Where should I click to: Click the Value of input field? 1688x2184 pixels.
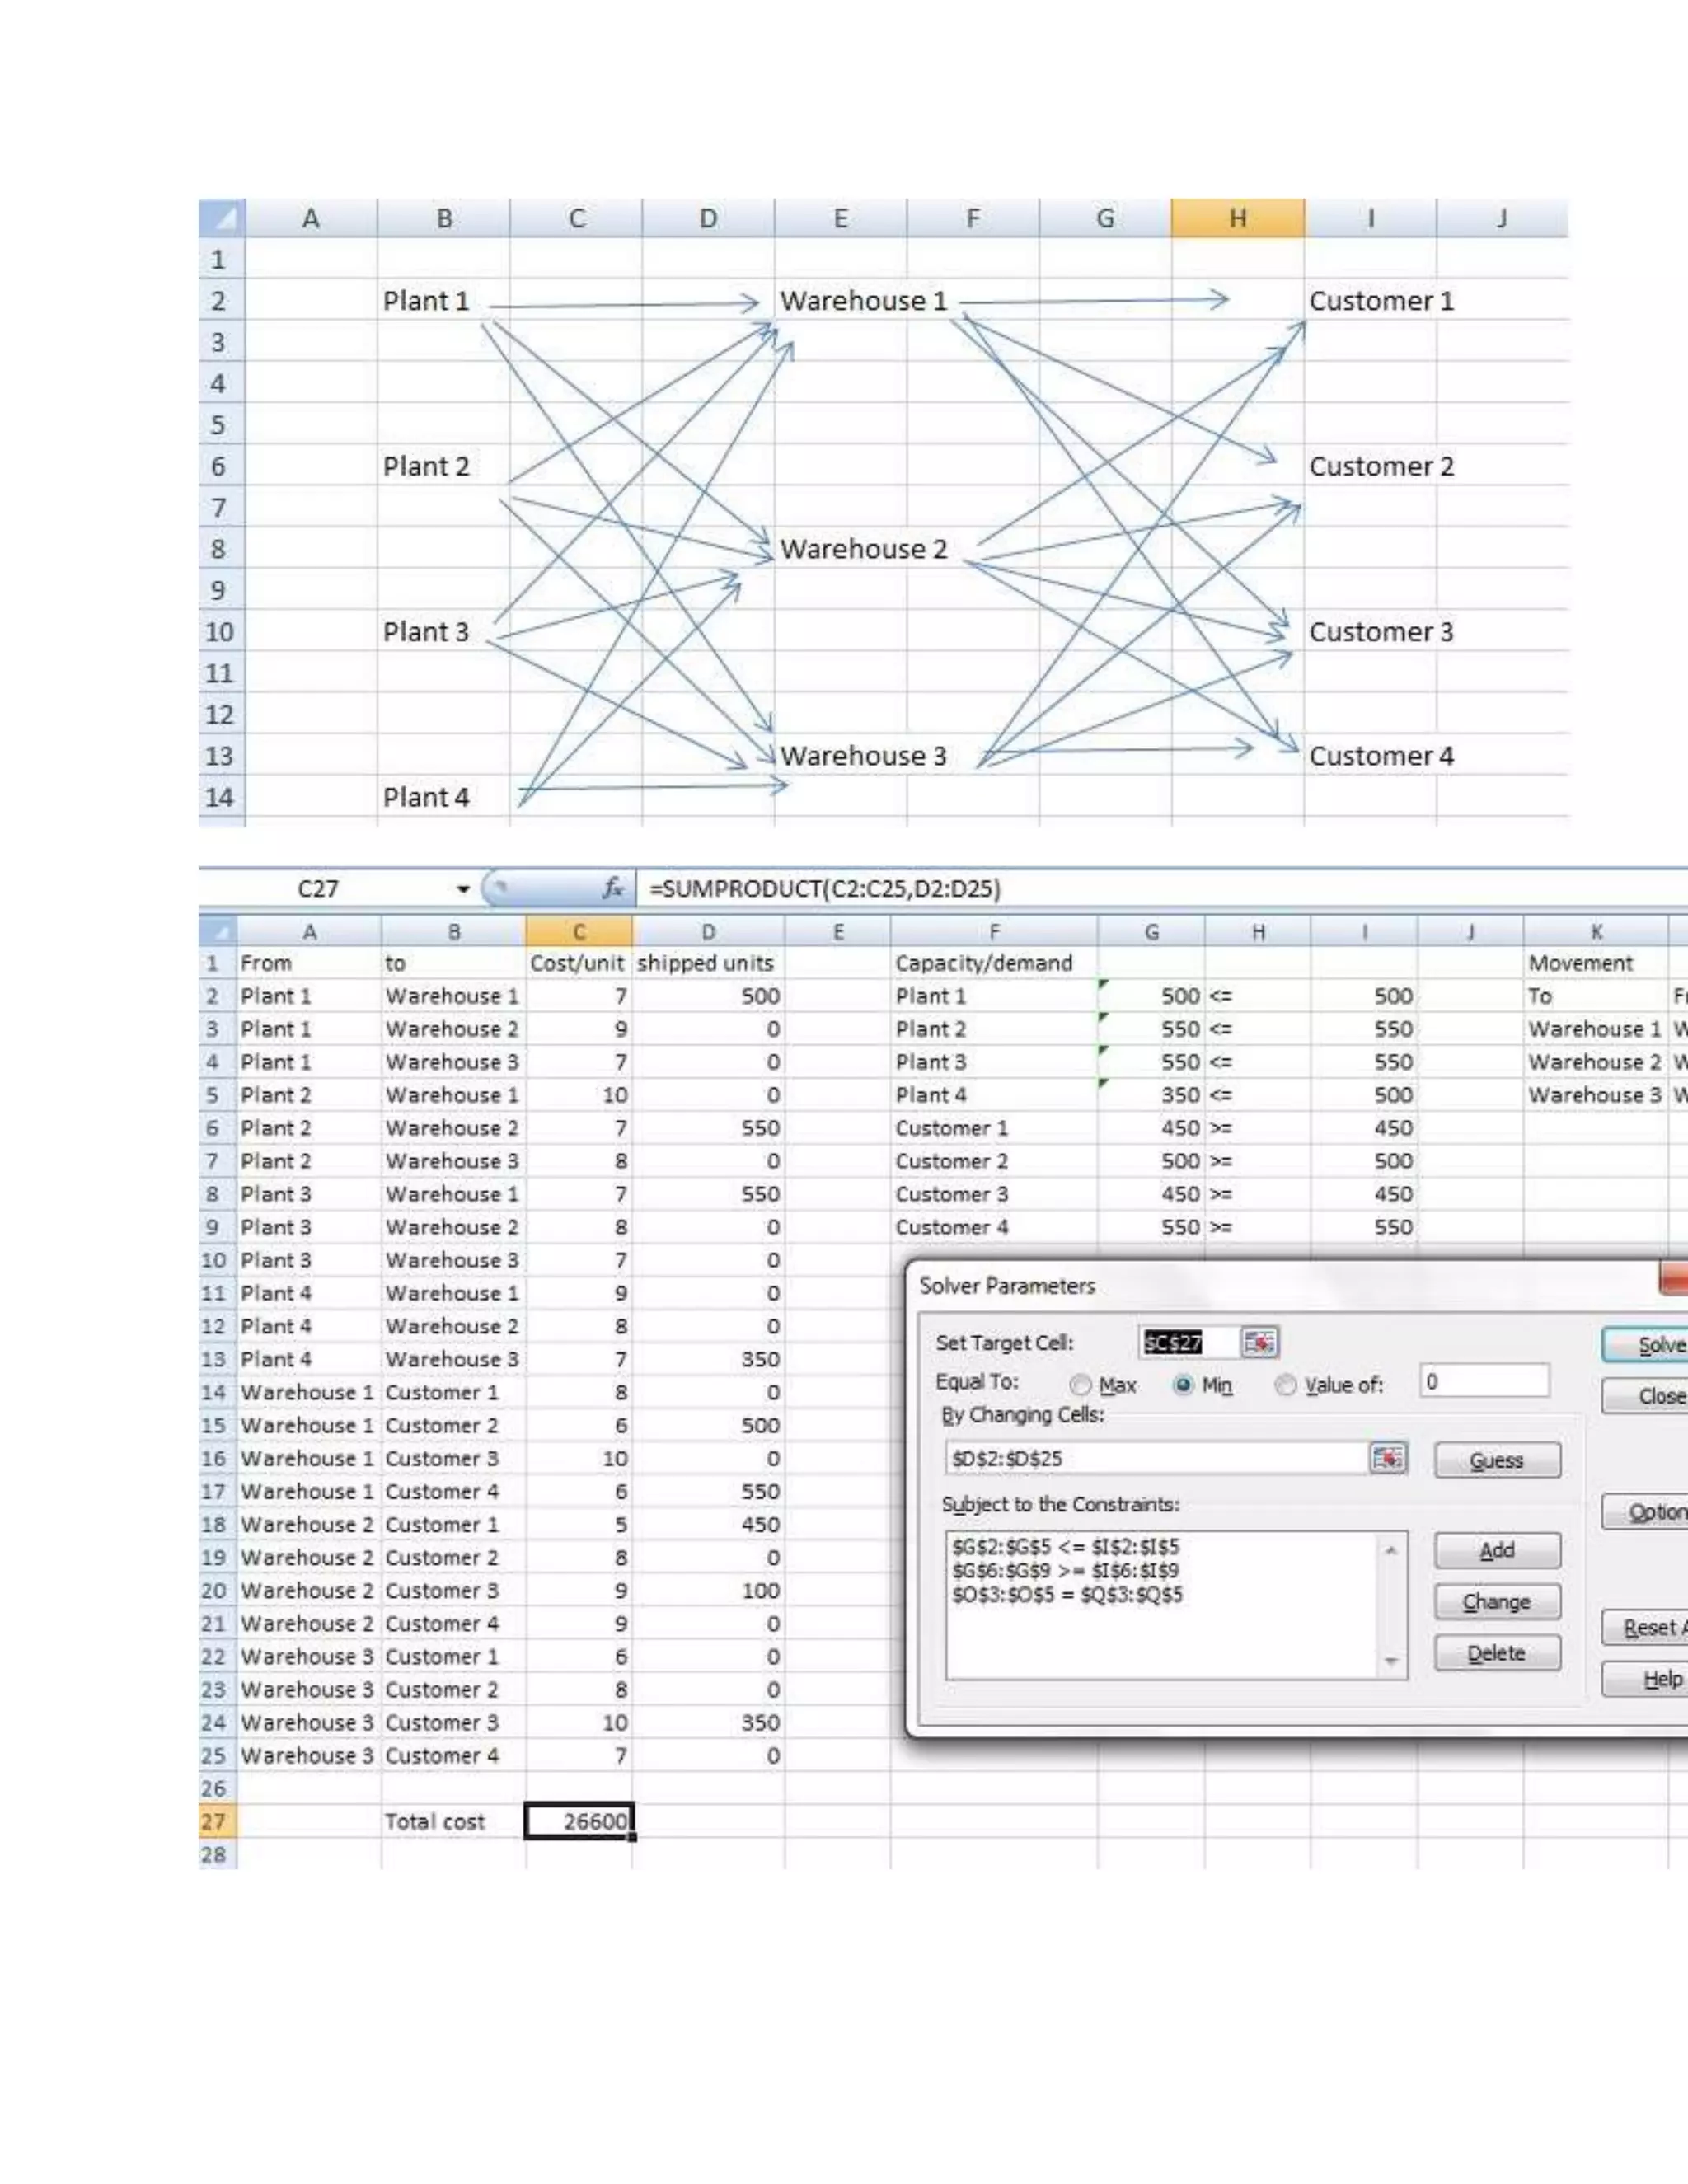pos(1484,1382)
